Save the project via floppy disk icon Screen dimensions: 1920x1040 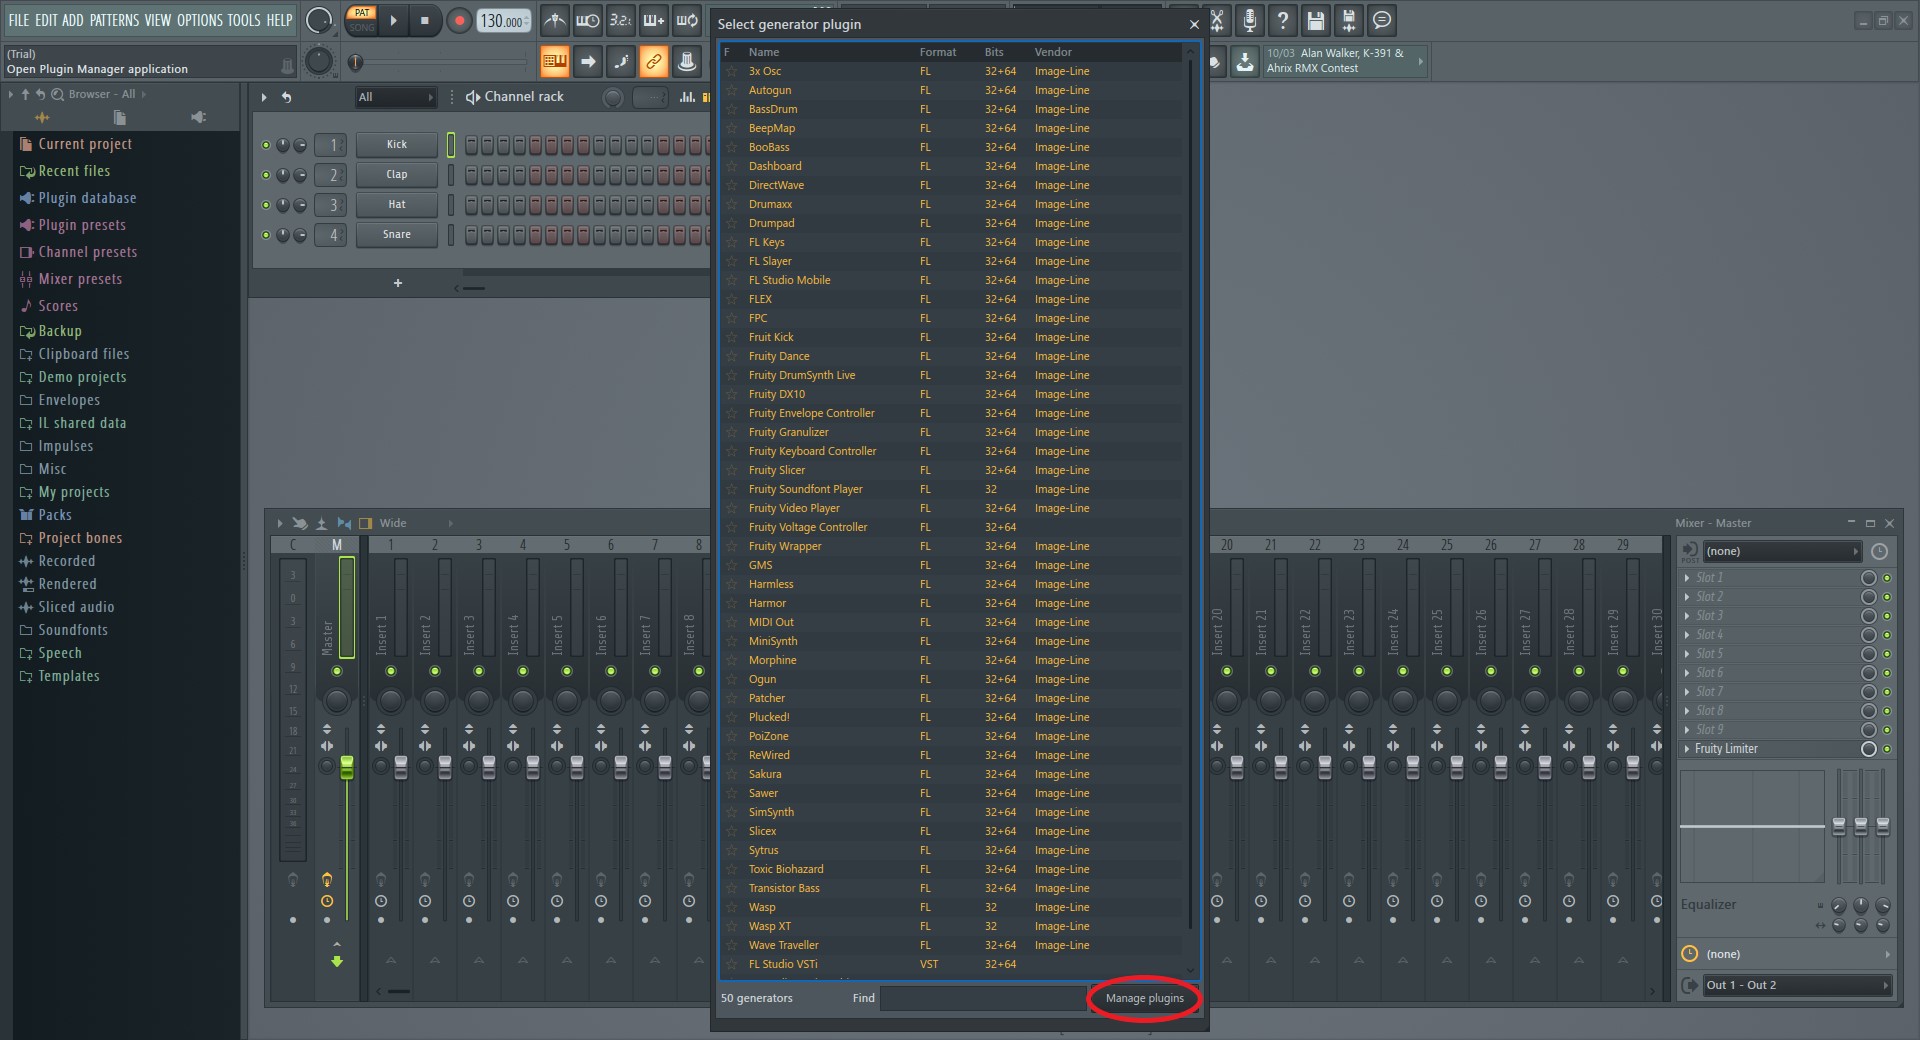[x=1315, y=20]
